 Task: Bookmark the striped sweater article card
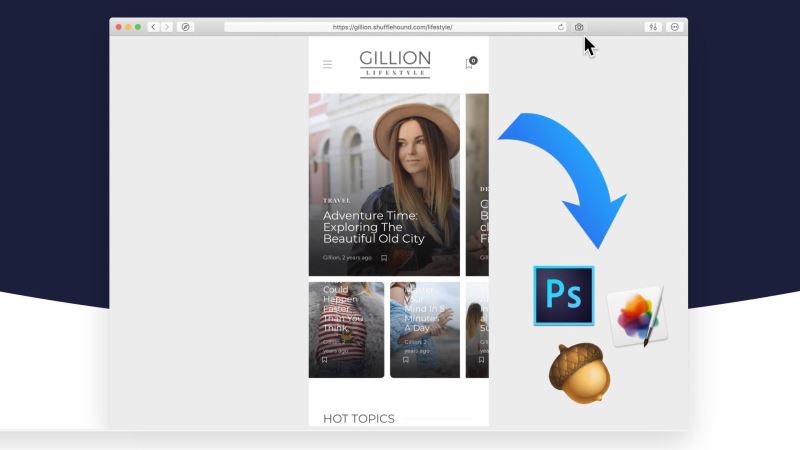[324, 360]
